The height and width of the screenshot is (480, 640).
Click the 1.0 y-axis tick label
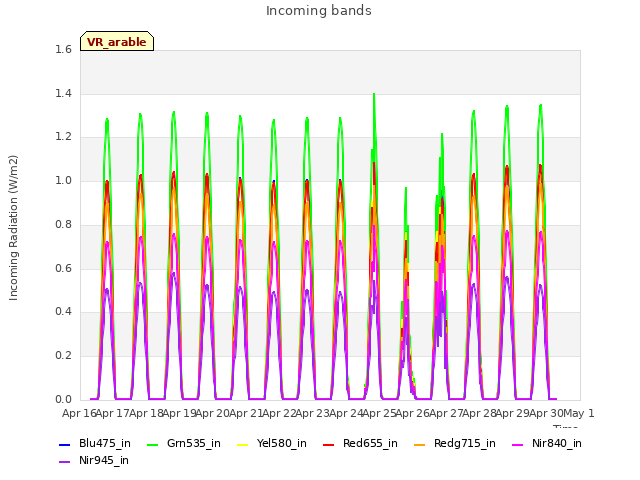[63, 180]
